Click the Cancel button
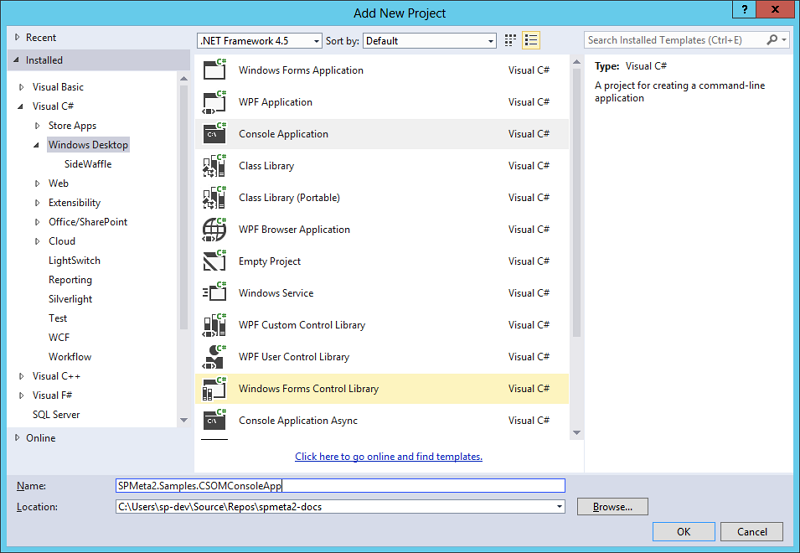800x553 pixels. click(x=752, y=532)
